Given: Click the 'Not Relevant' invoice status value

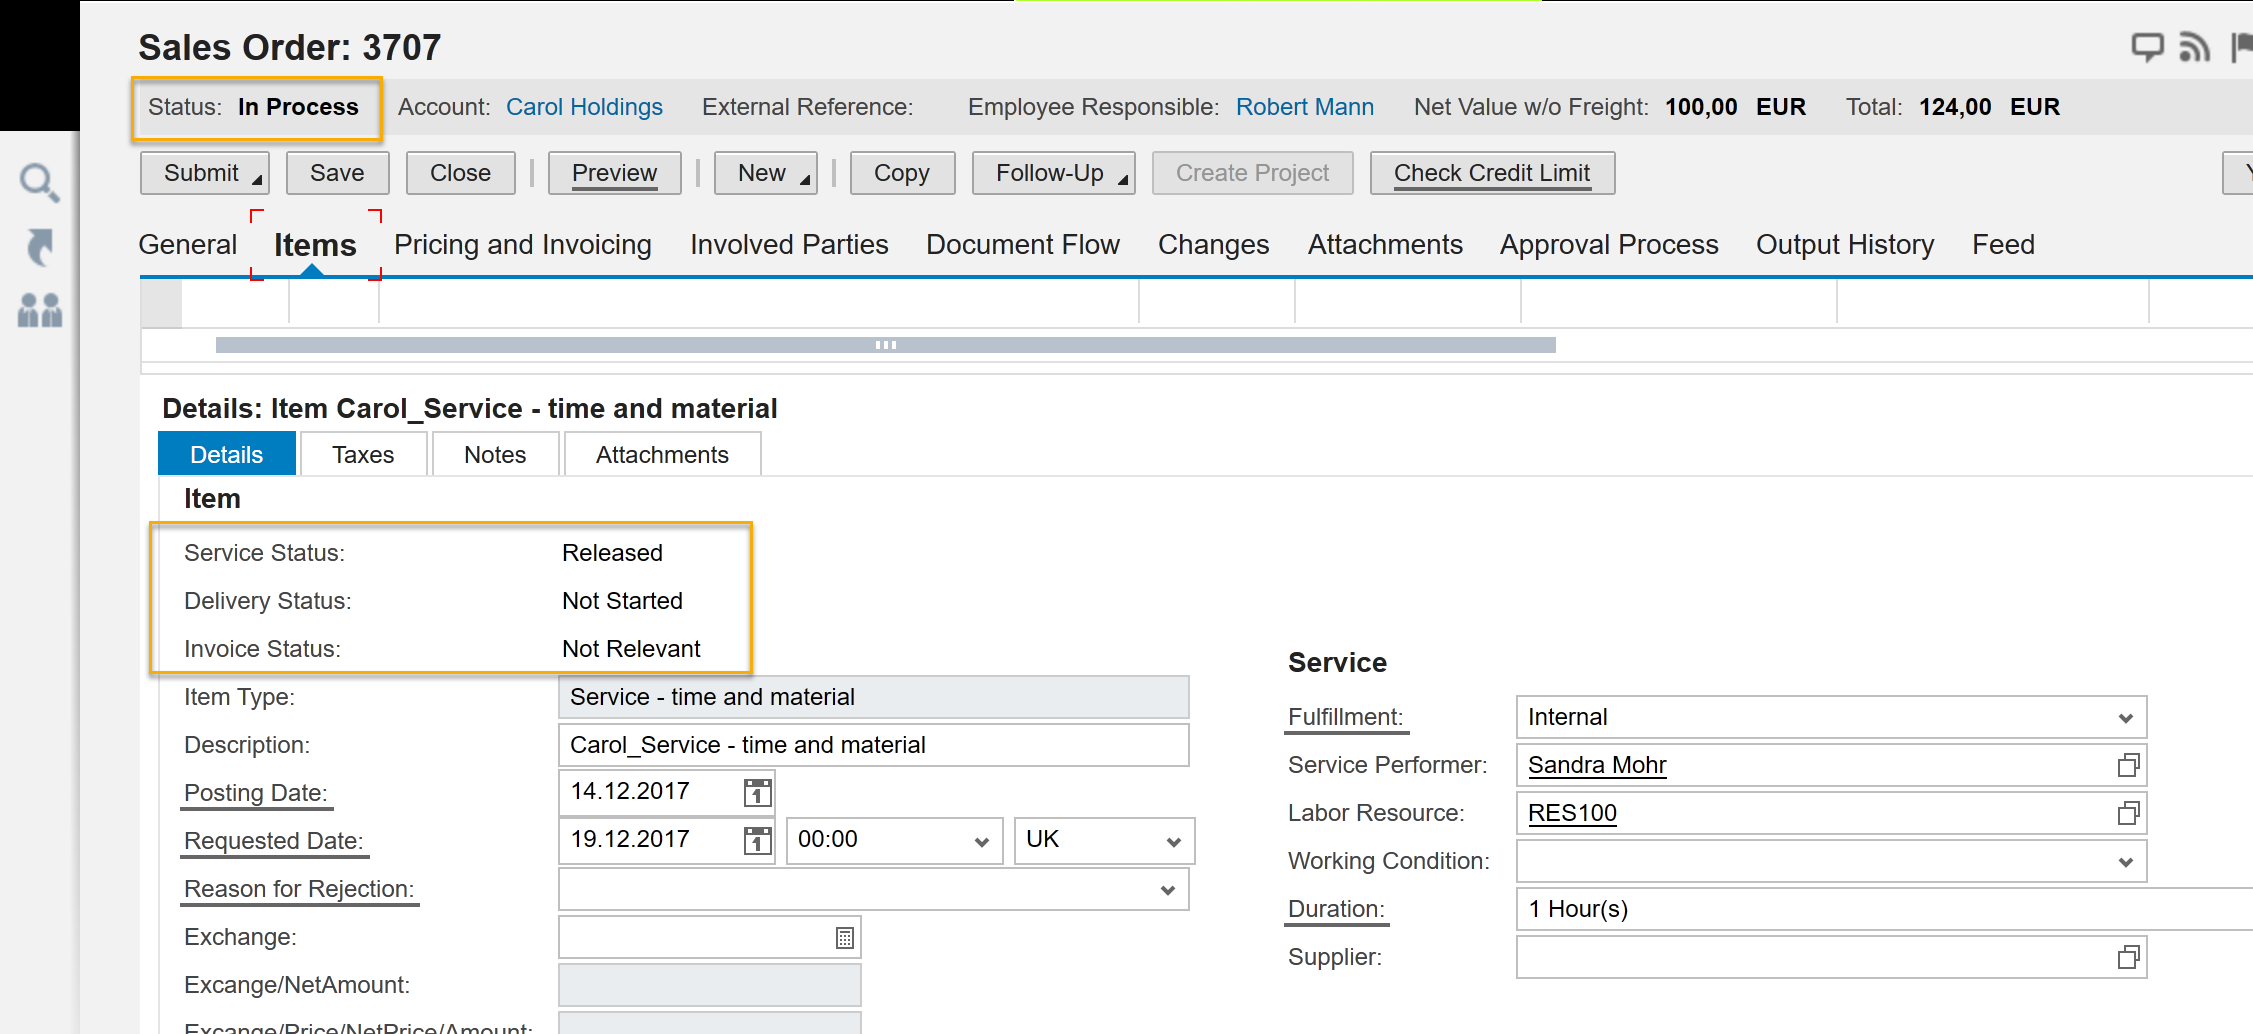Looking at the screenshot, I should coord(631,649).
